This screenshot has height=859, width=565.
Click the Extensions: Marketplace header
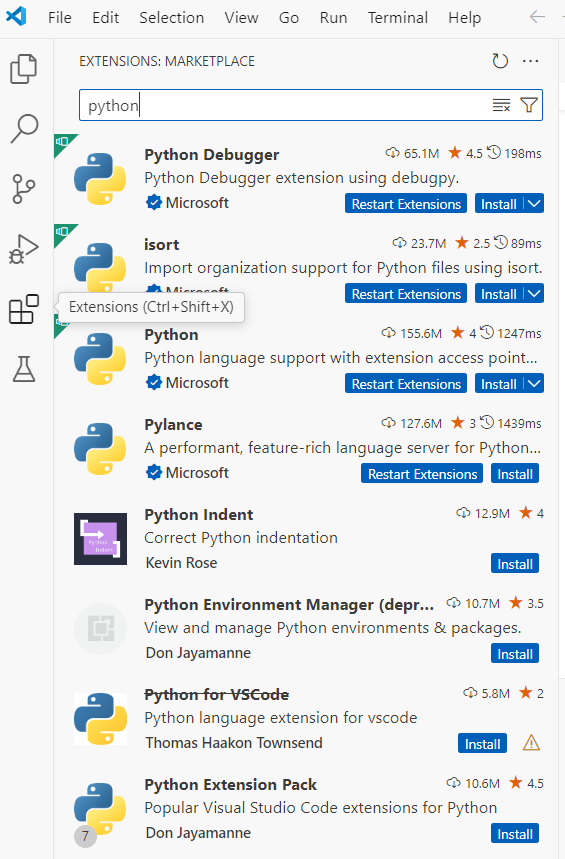tap(167, 61)
